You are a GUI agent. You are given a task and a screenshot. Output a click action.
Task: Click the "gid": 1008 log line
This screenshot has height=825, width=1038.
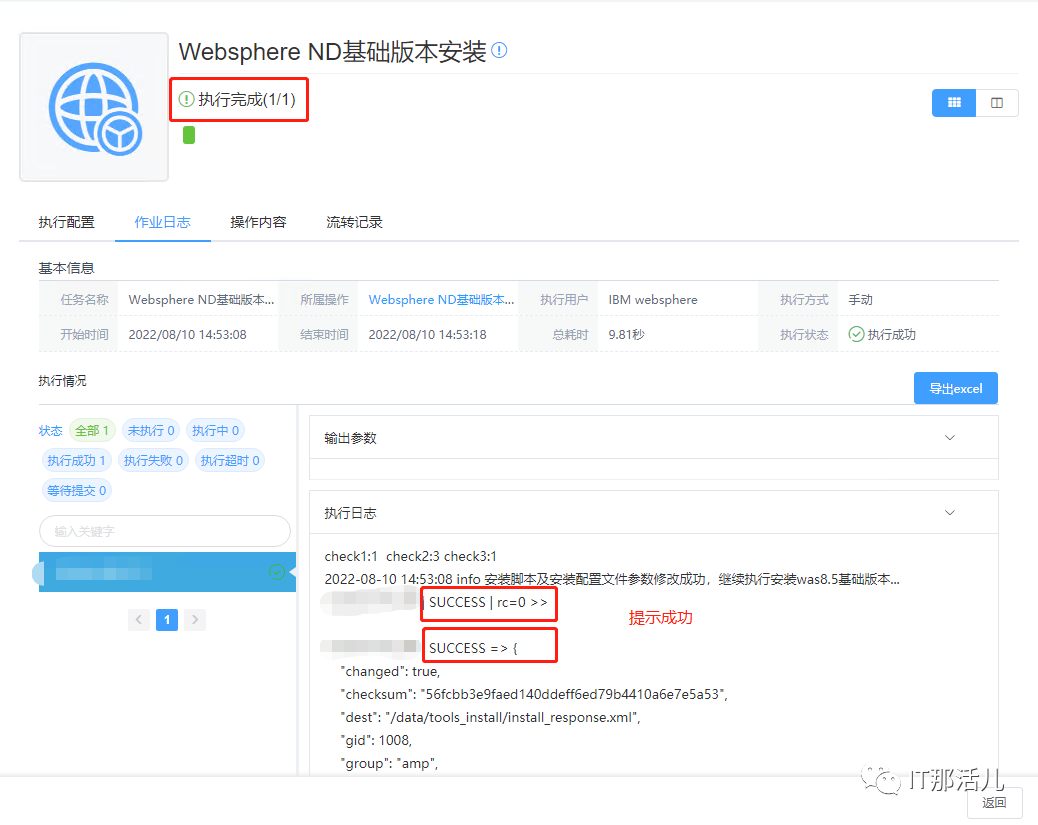coord(376,740)
